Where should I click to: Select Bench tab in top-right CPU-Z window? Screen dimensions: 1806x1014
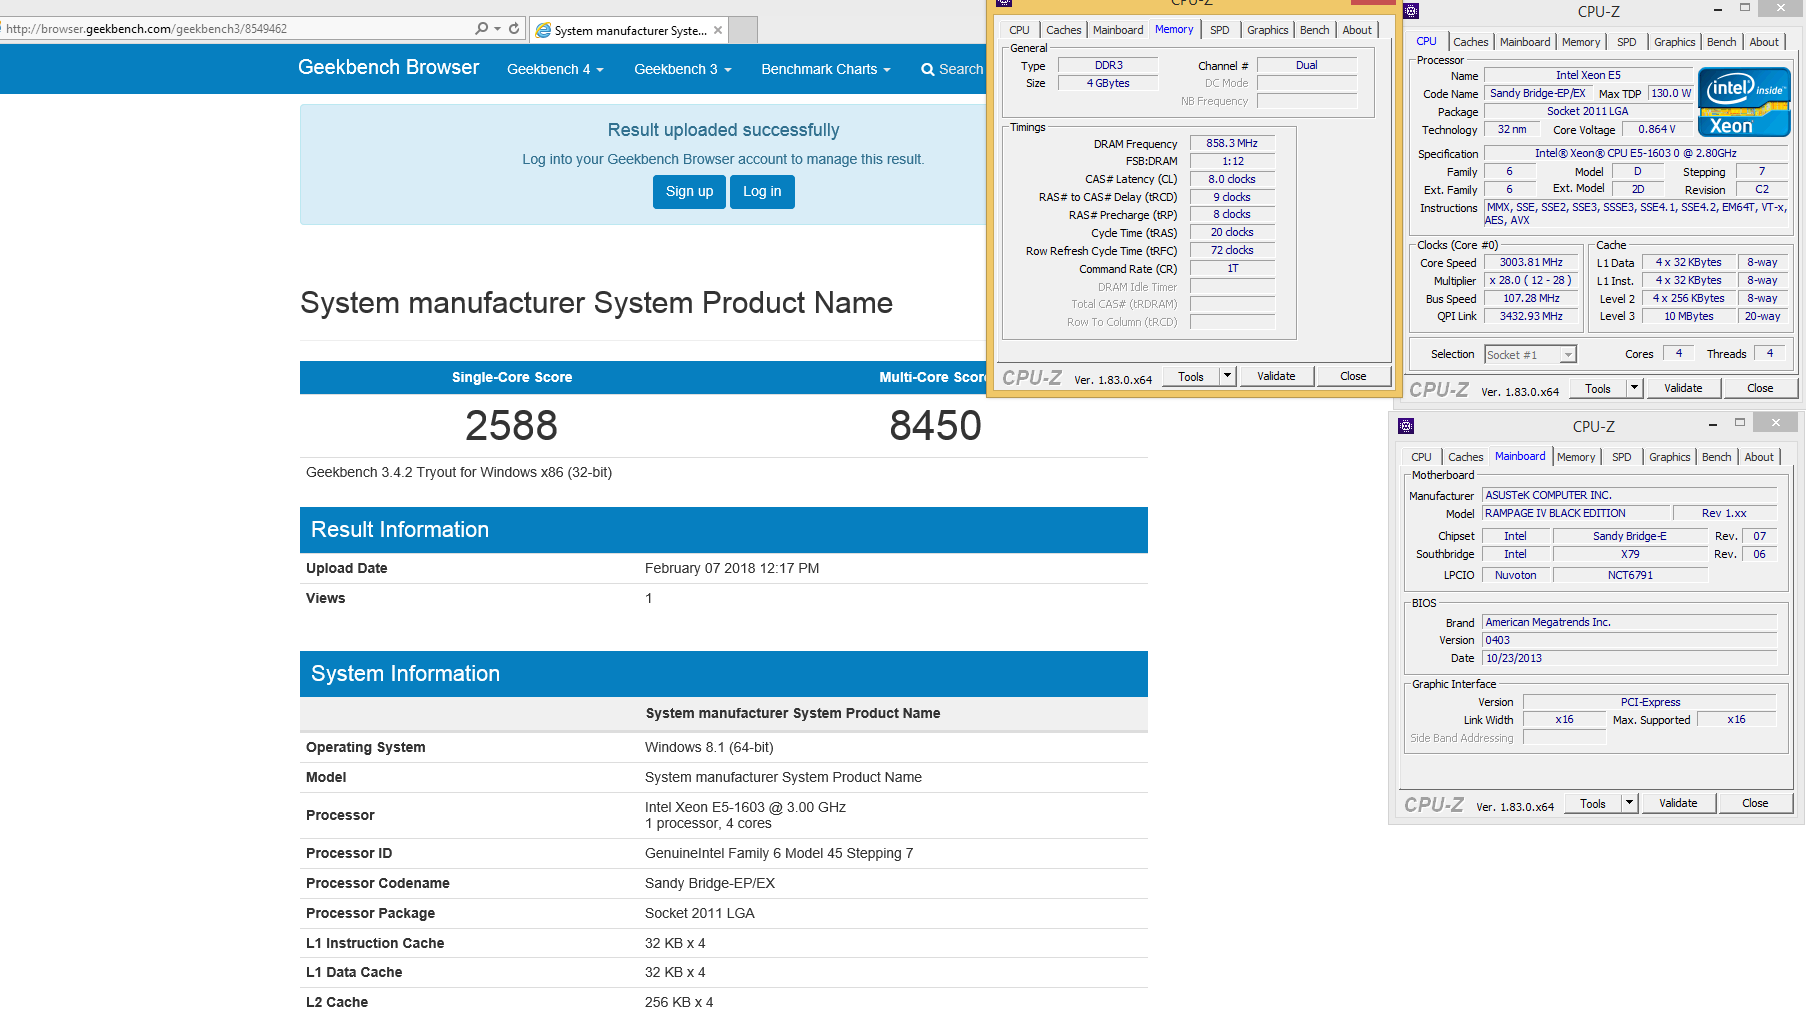pos(1721,42)
